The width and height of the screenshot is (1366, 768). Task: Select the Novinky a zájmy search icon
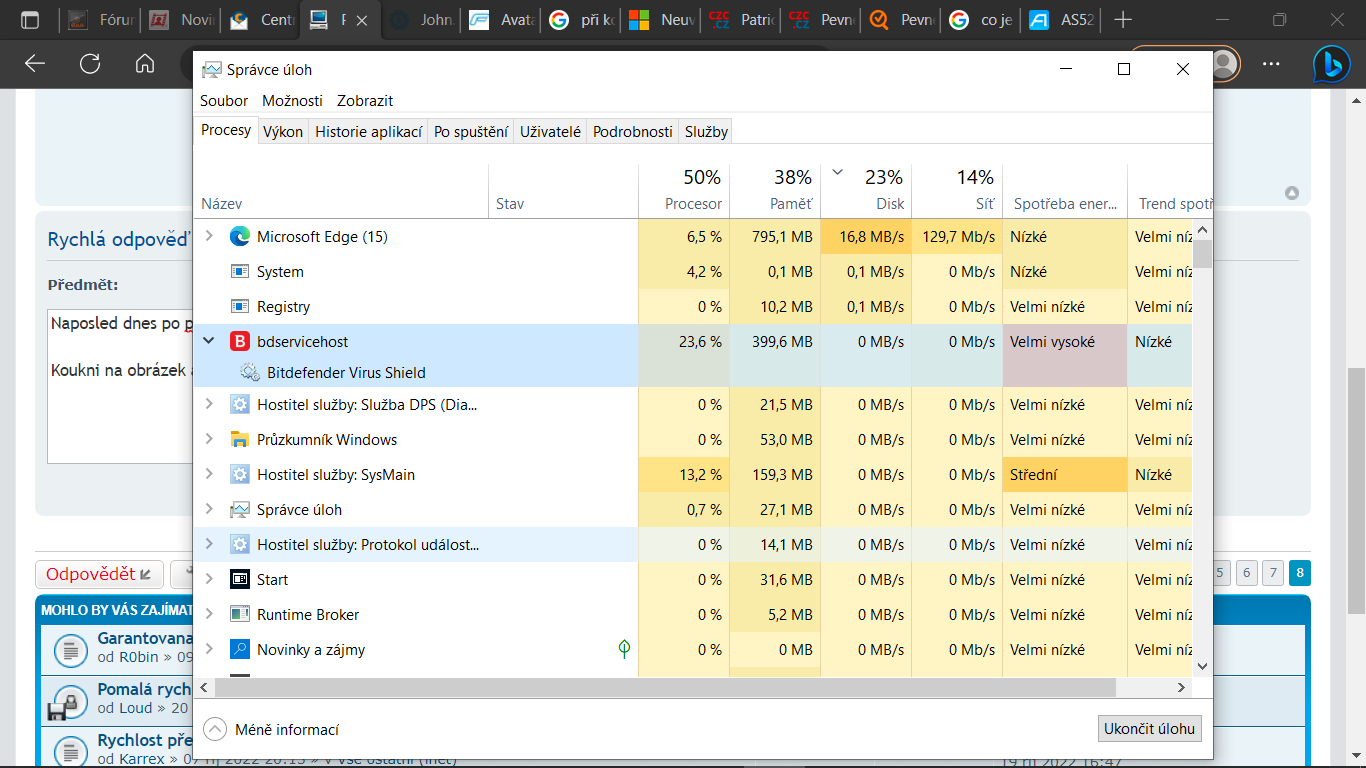coord(240,650)
